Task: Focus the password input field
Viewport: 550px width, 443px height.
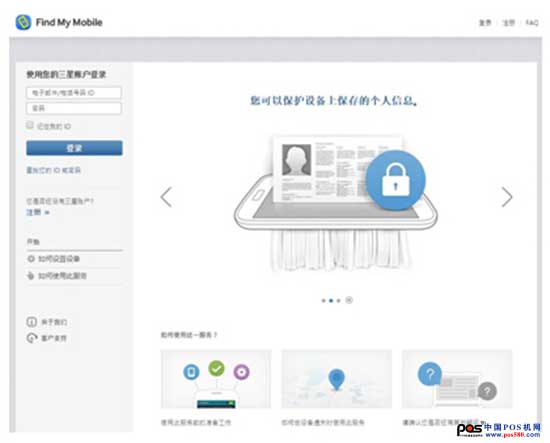Action: point(74,108)
